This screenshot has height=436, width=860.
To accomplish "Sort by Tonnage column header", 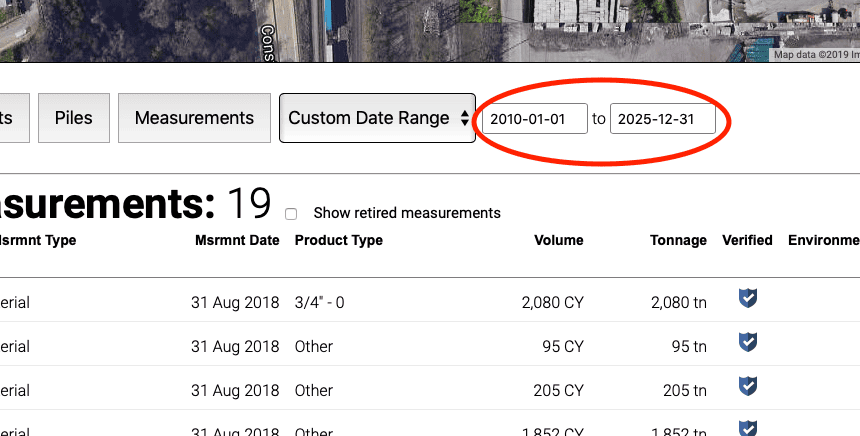I will pos(678,240).
